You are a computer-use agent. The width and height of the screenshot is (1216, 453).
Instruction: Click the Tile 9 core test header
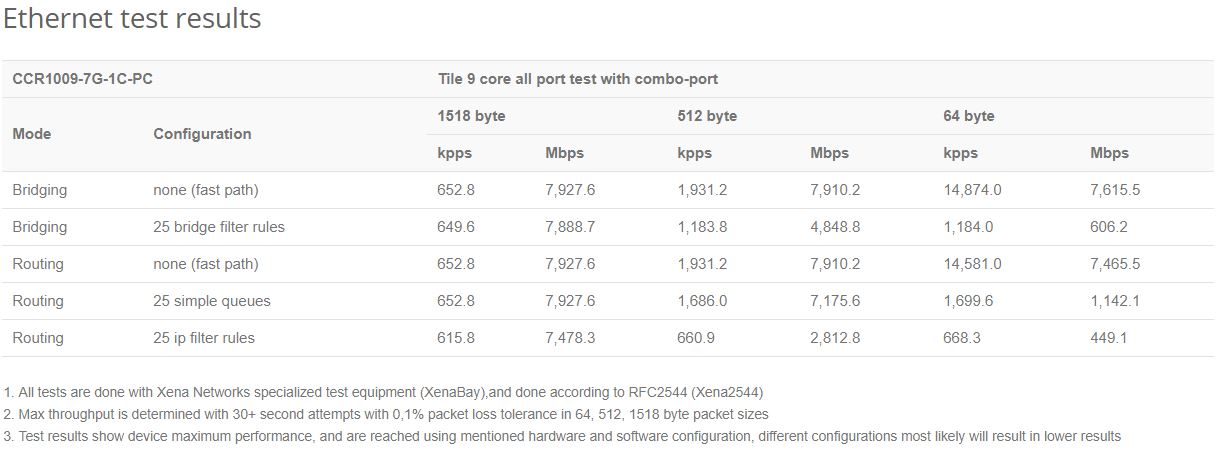pos(578,79)
